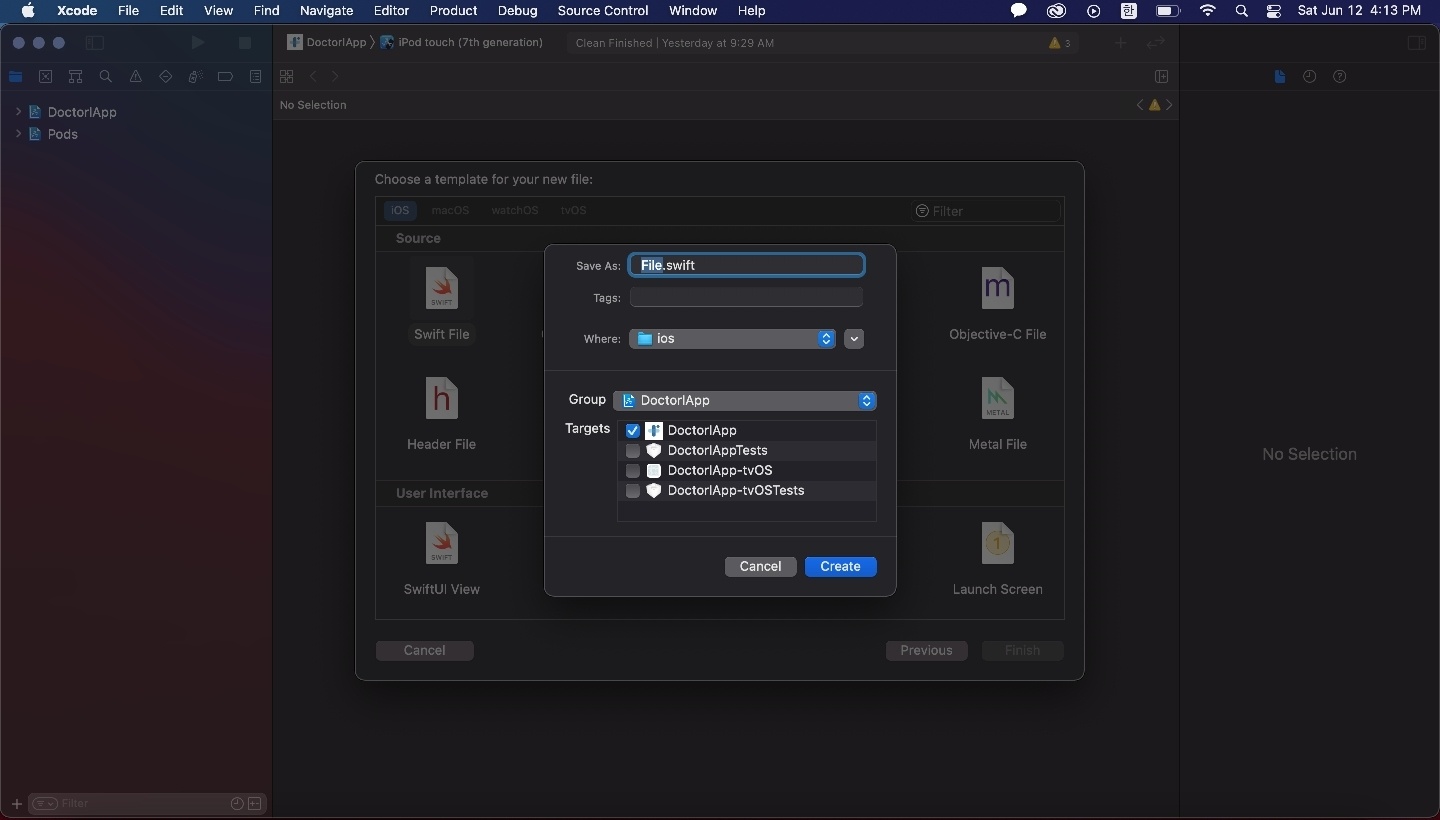This screenshot has width=1440, height=820.
Task: Go back with editor left arrow
Action: pyautogui.click(x=313, y=77)
